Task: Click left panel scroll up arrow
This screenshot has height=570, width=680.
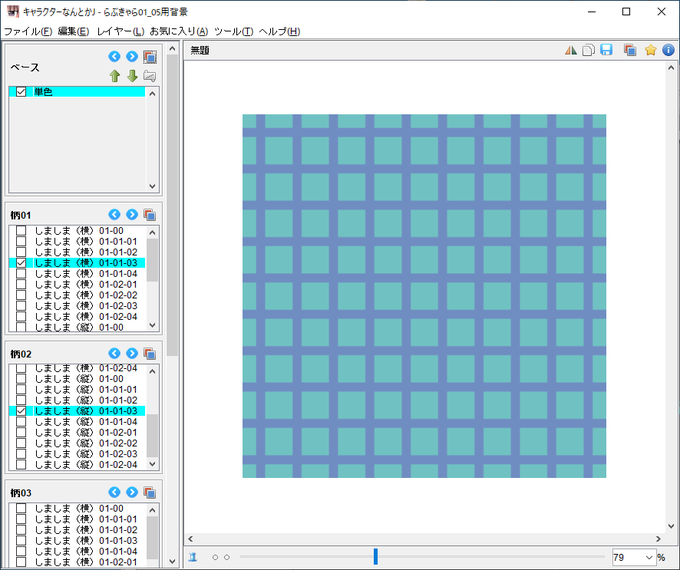Action: point(172,49)
